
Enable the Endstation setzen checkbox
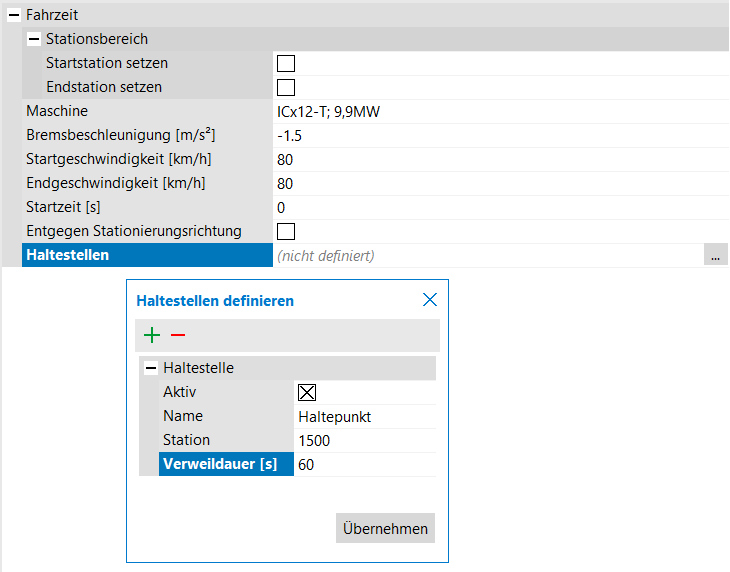(x=286, y=87)
